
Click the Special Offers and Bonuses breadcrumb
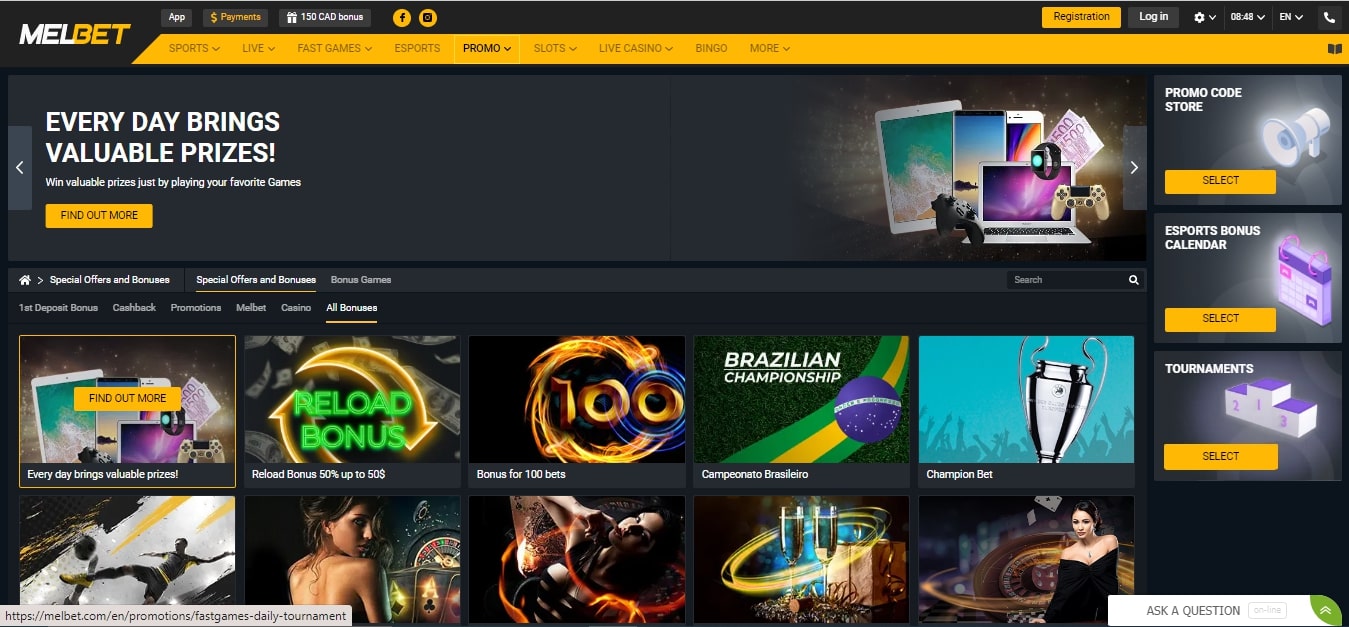point(110,280)
